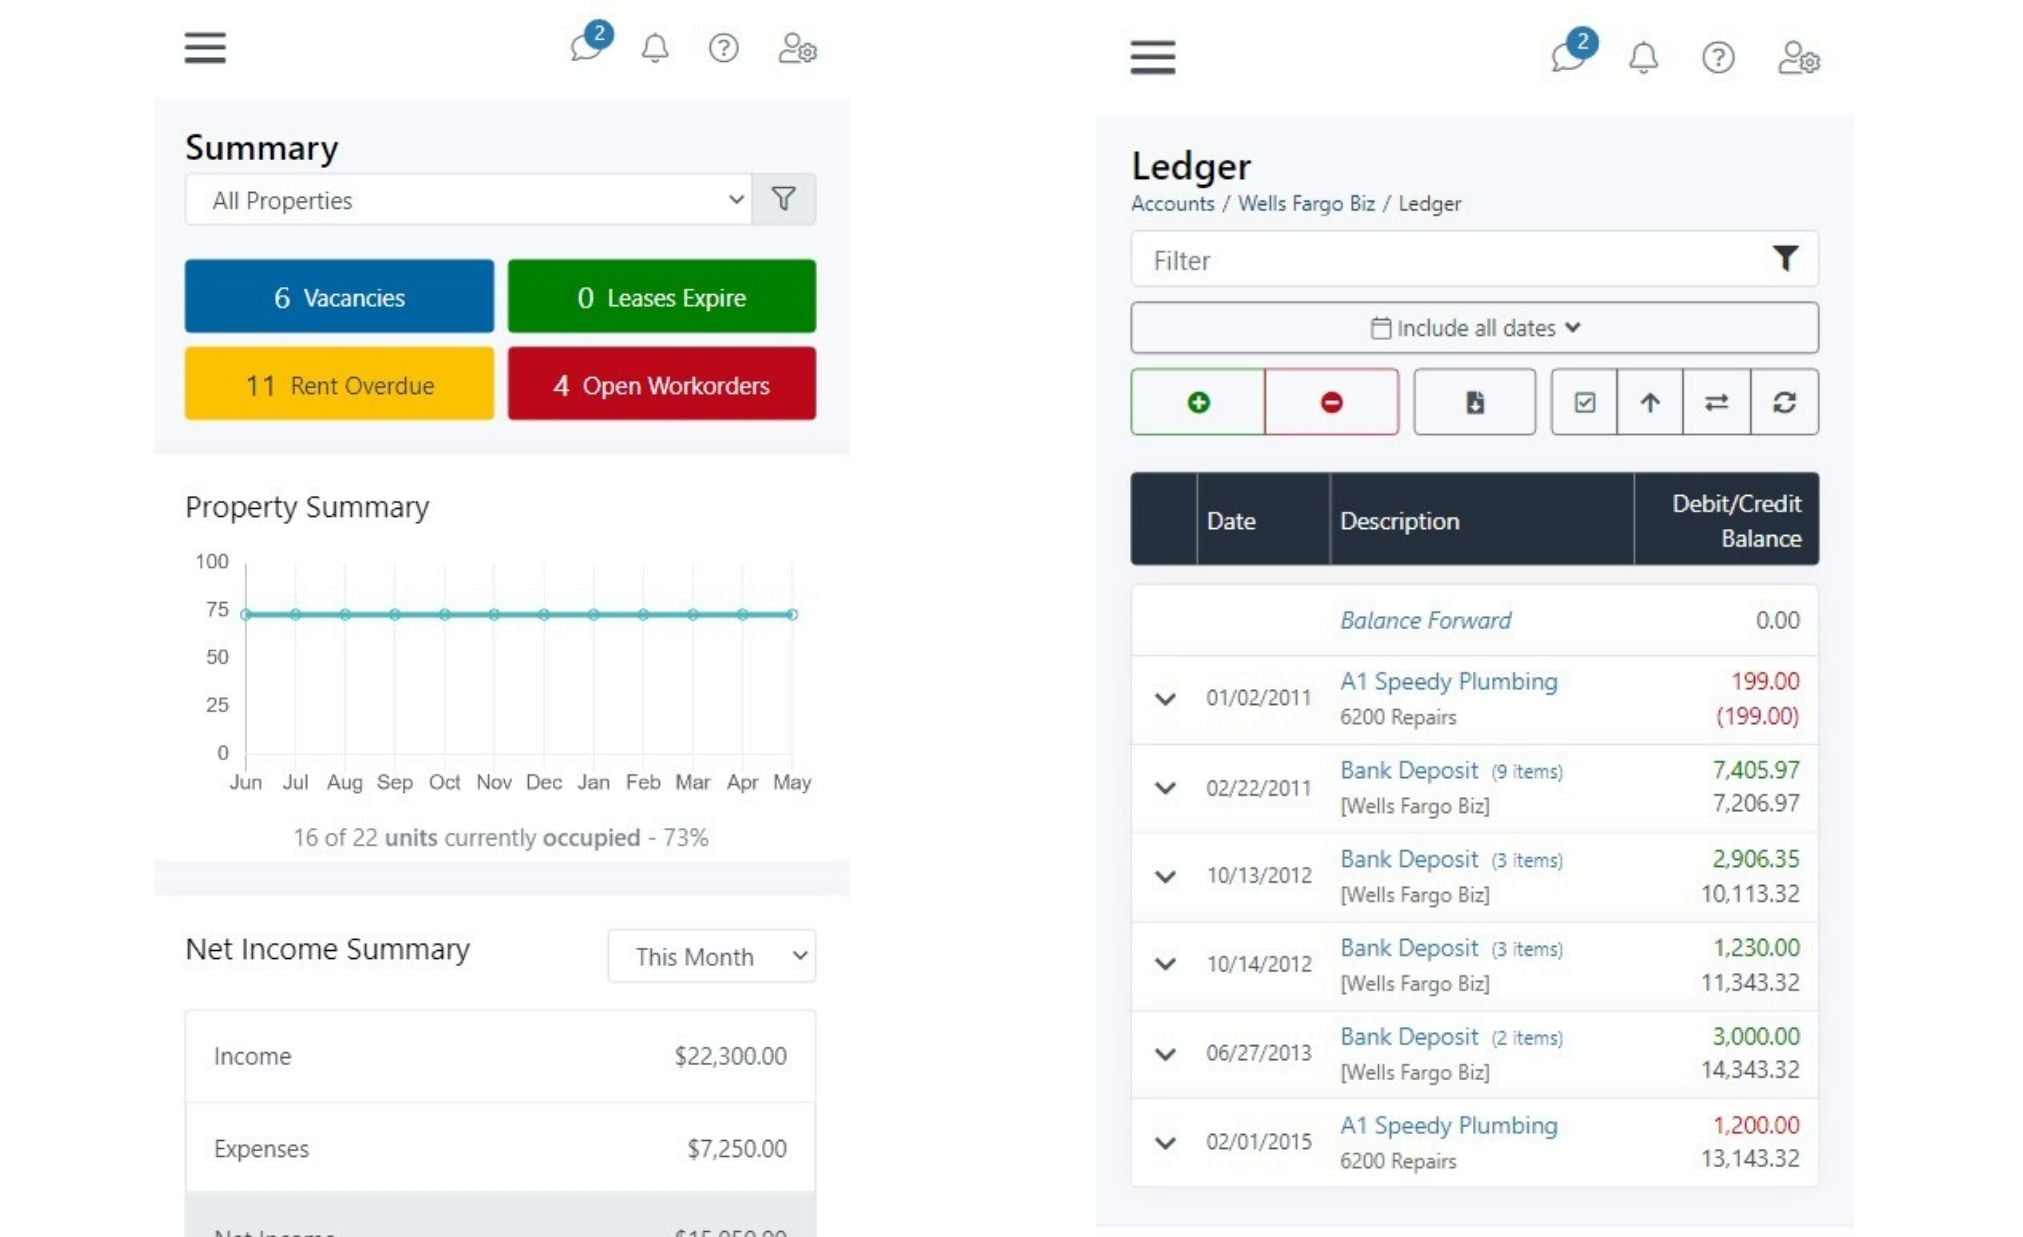The height and width of the screenshot is (1237, 2023).
Task: Click the transfer arrows icon
Action: pyautogui.click(x=1716, y=402)
